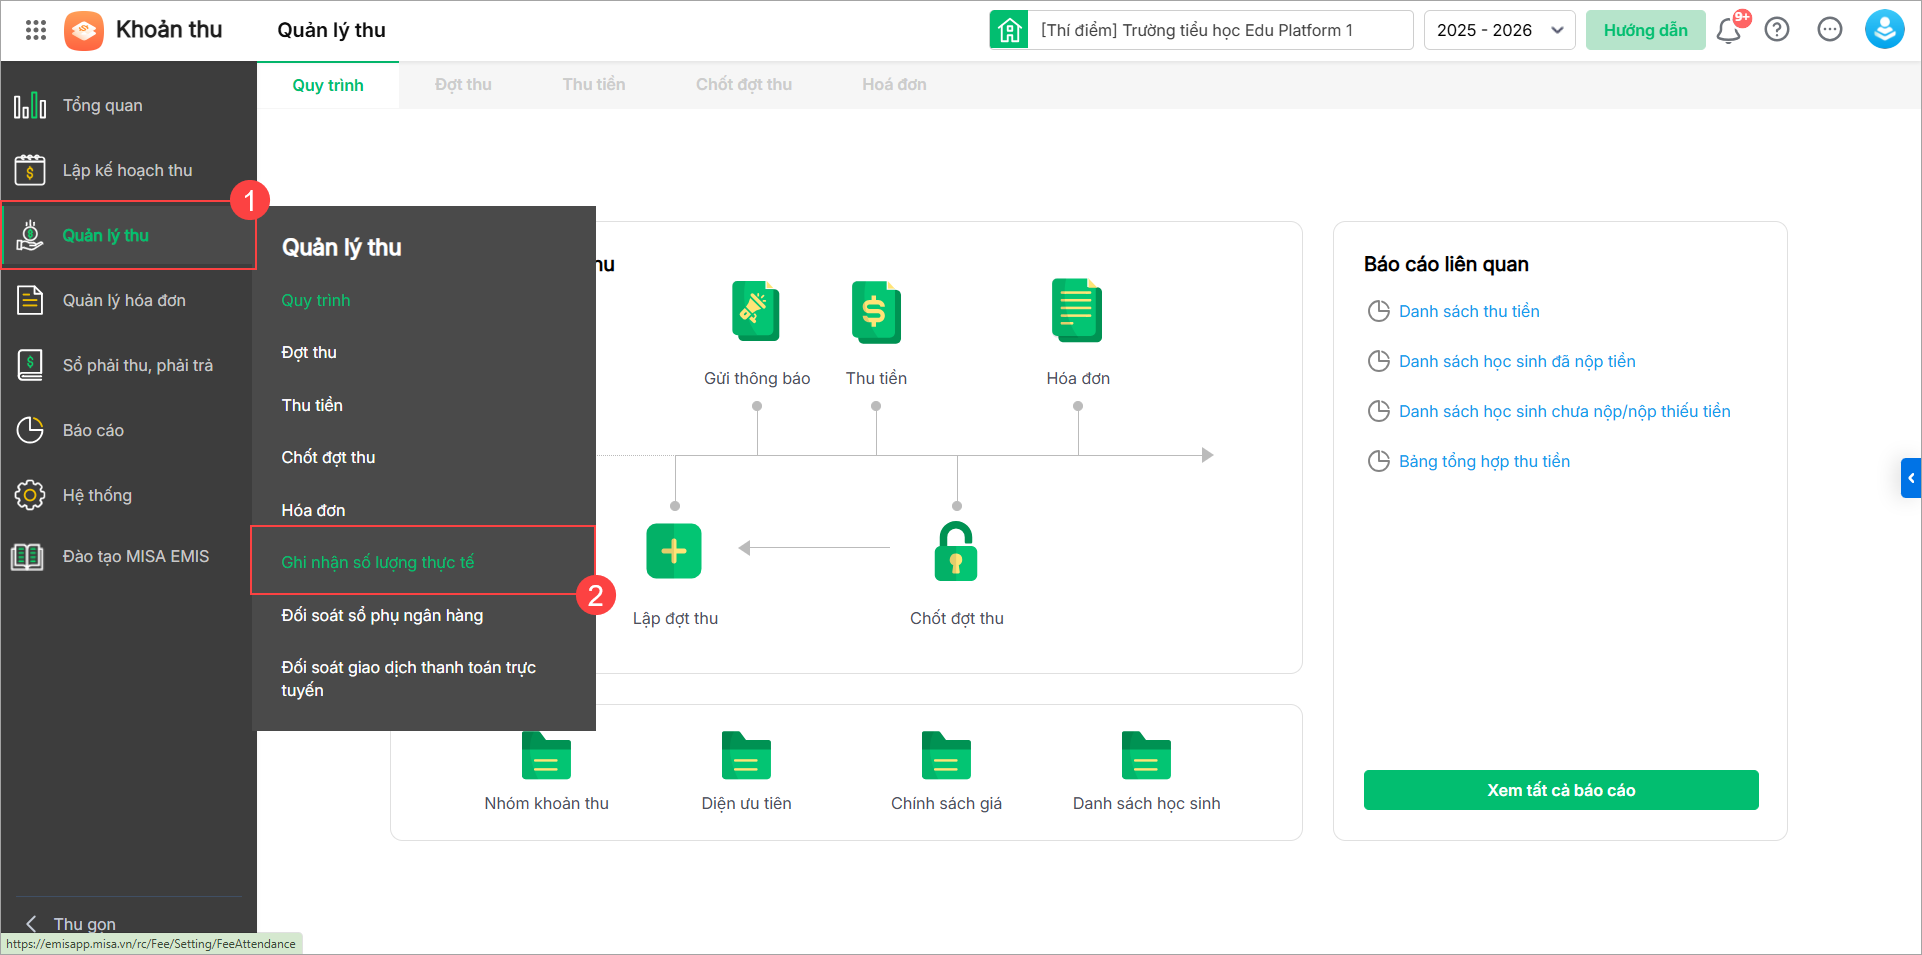Screen dimensions: 1922x955
Task: Open Hệ thống settings in sidebar
Action: 129,495
